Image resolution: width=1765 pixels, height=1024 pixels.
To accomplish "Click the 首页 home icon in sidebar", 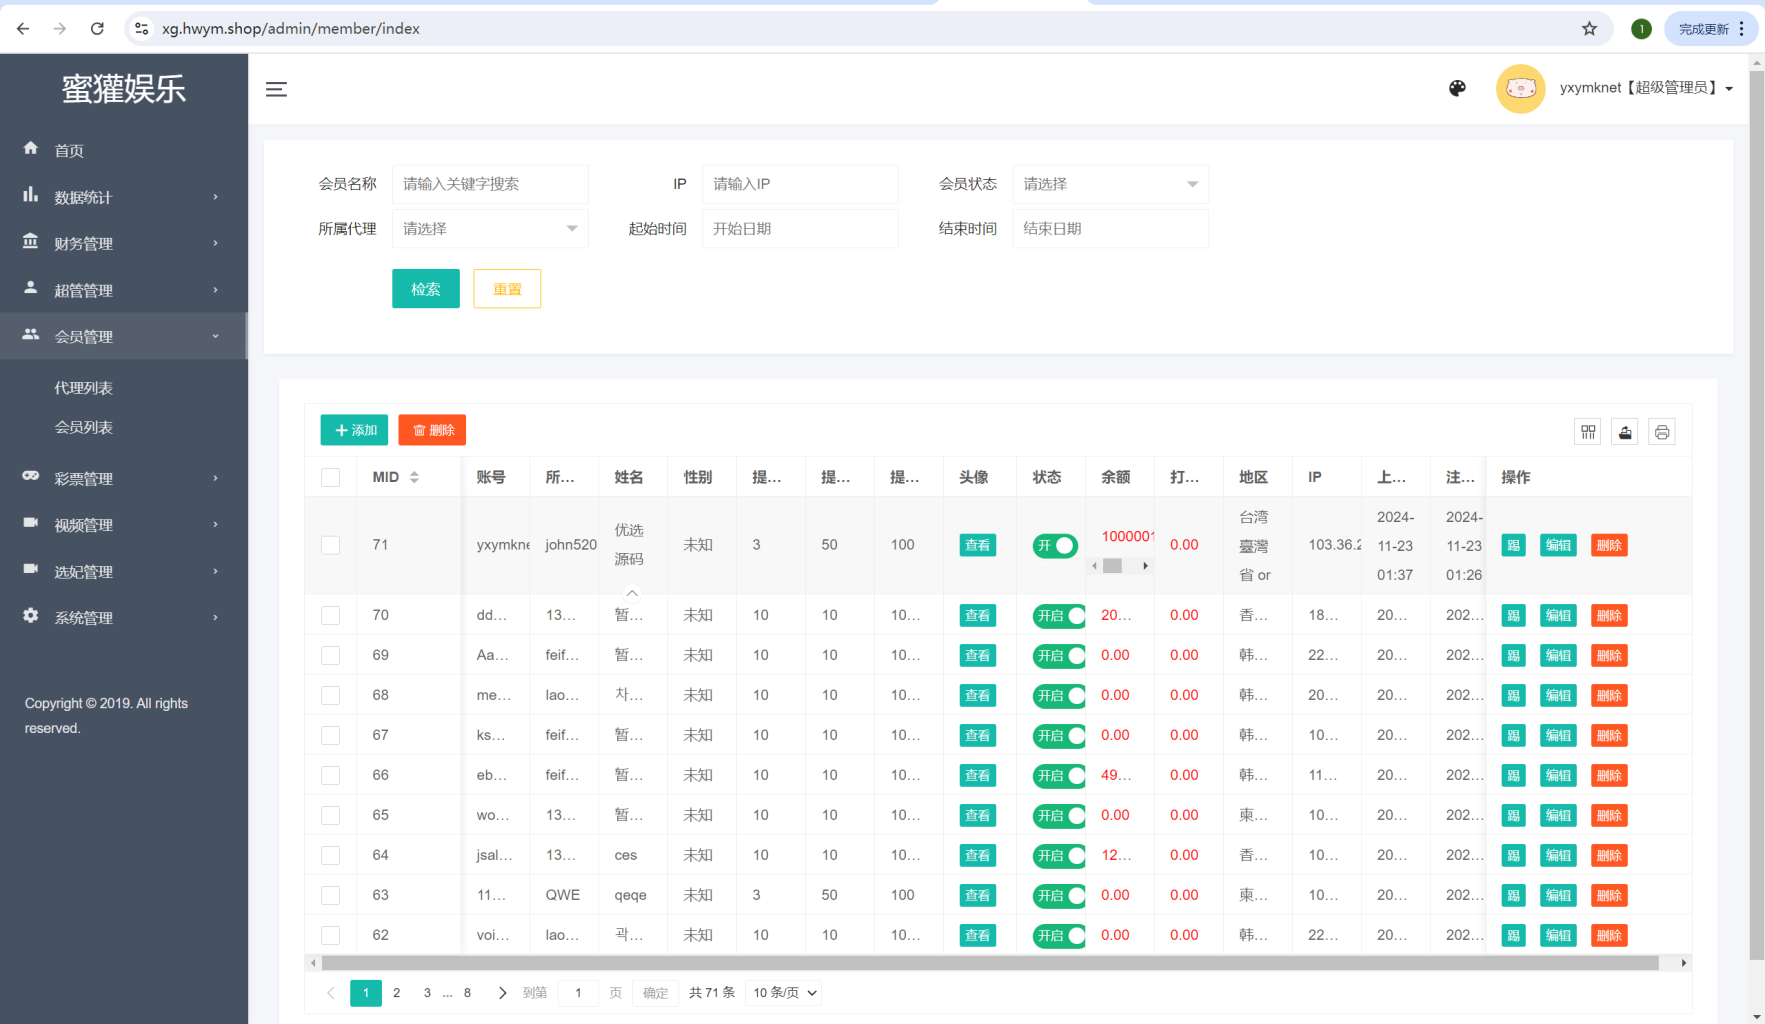I will 31,149.
